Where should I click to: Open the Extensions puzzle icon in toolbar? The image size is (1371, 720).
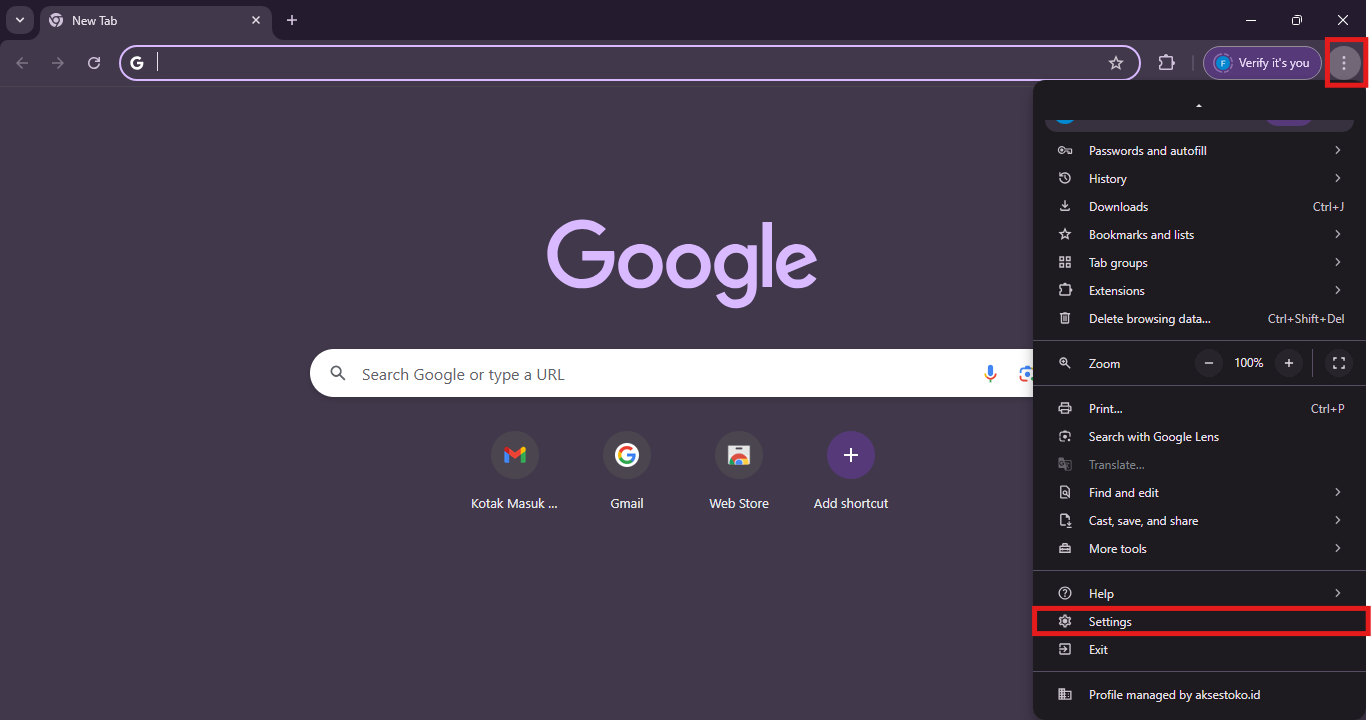[1166, 63]
